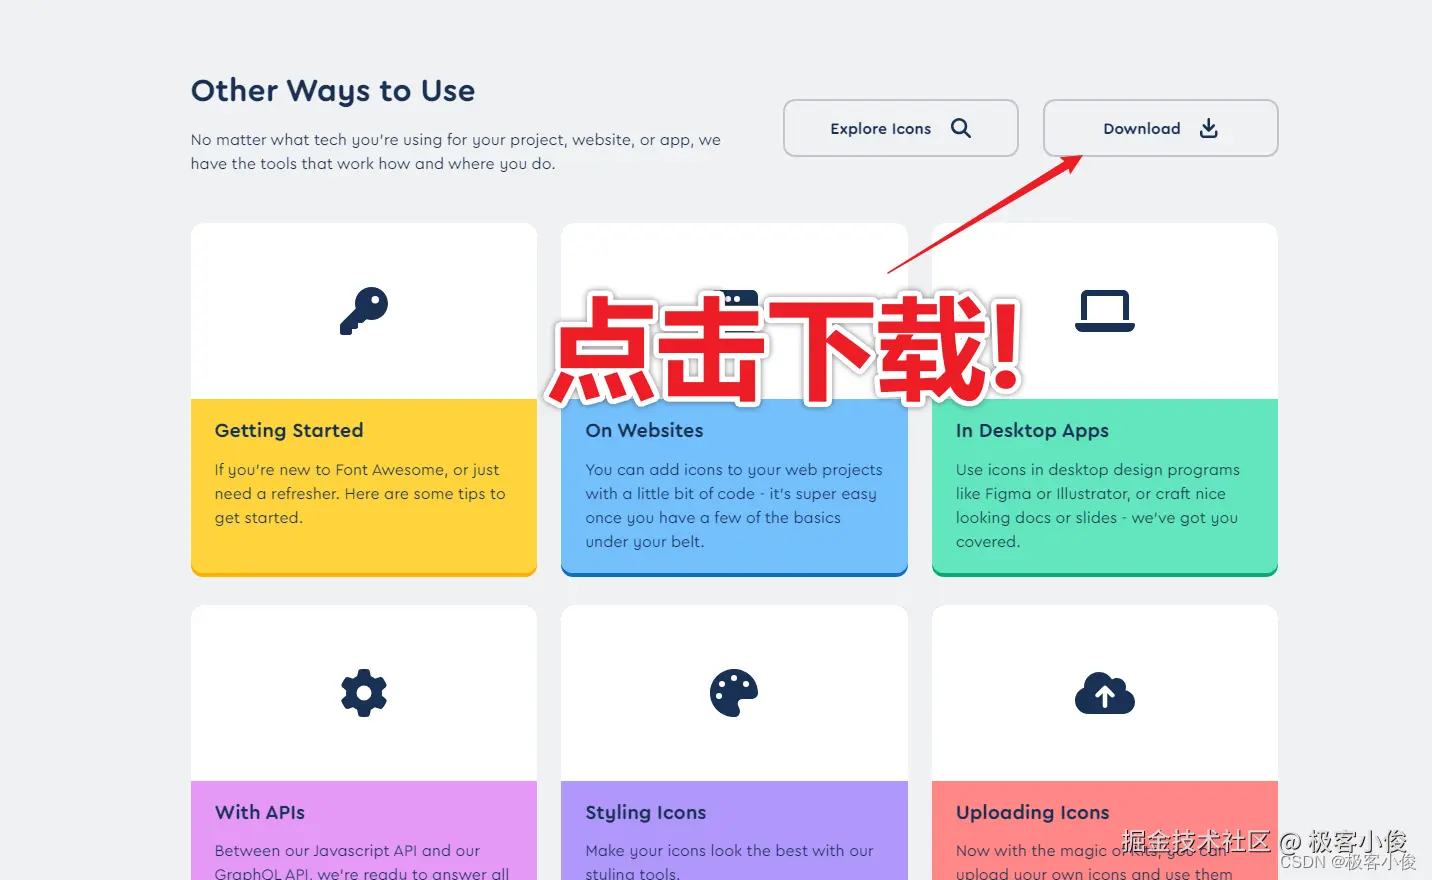
Task: Click the purple With APIs description text
Action: coord(362,861)
